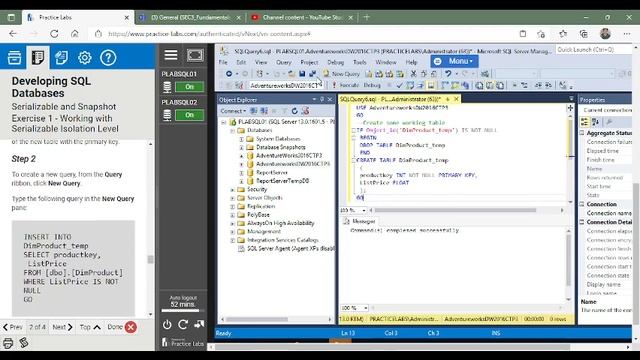Open the Tools menu in SSMS
This screenshot has width=640, height=360.
point(360,62)
